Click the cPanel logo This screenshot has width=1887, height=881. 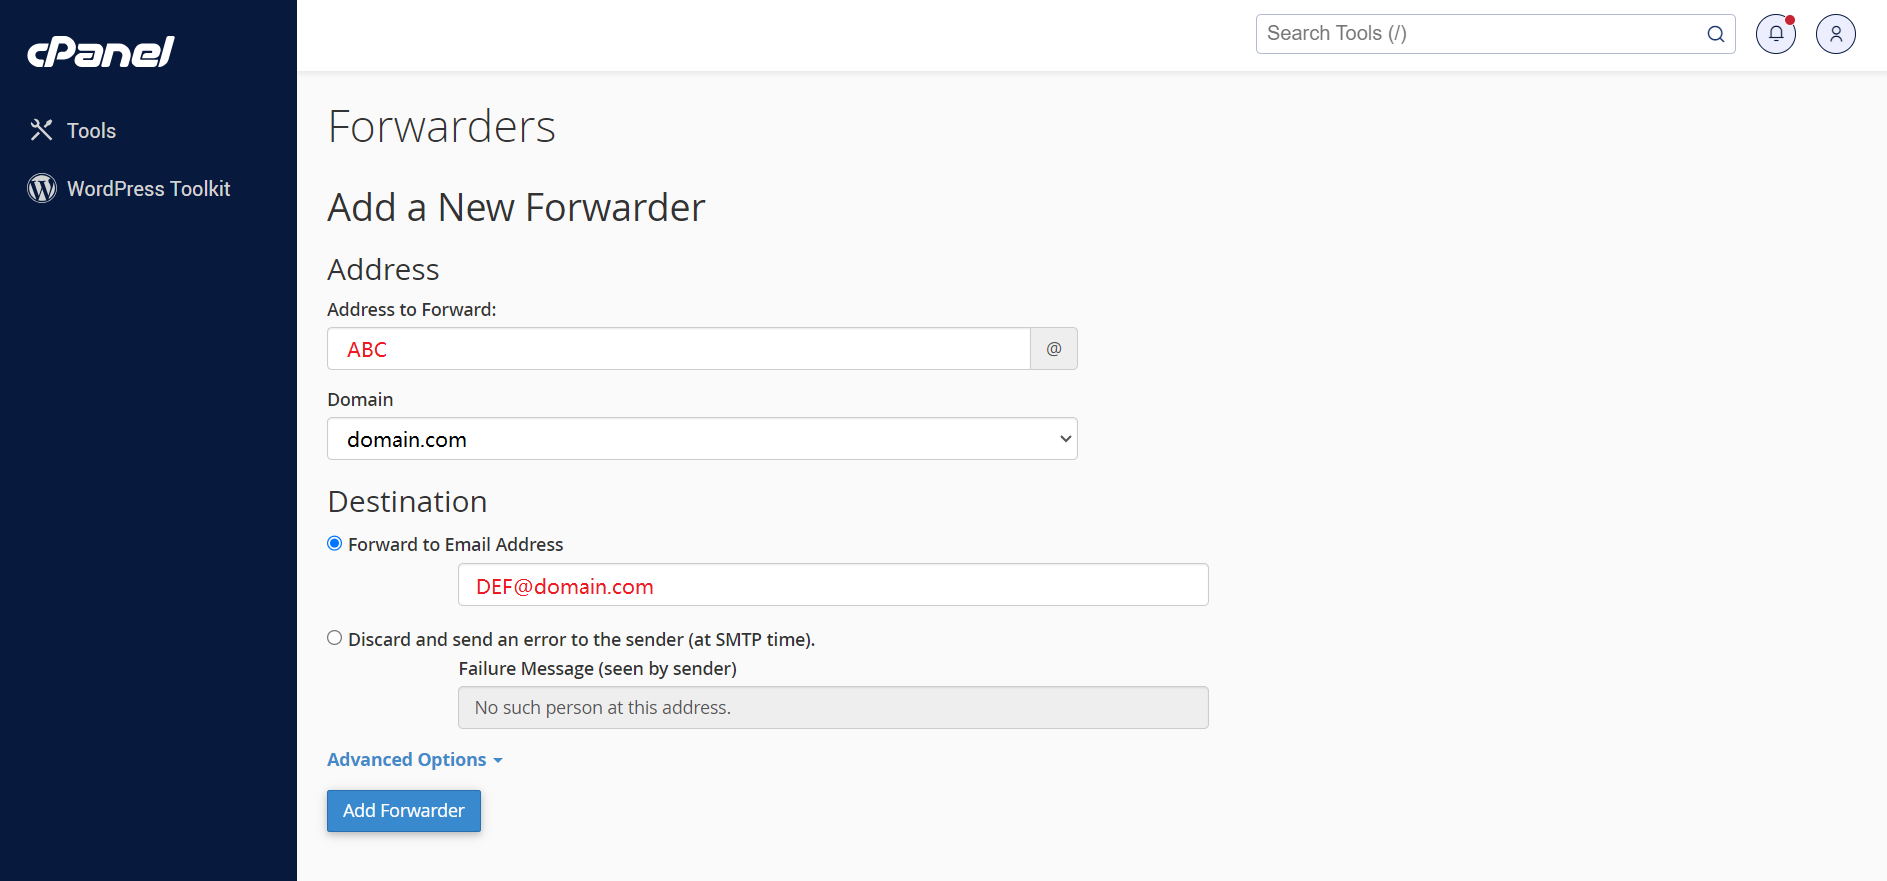coord(100,52)
